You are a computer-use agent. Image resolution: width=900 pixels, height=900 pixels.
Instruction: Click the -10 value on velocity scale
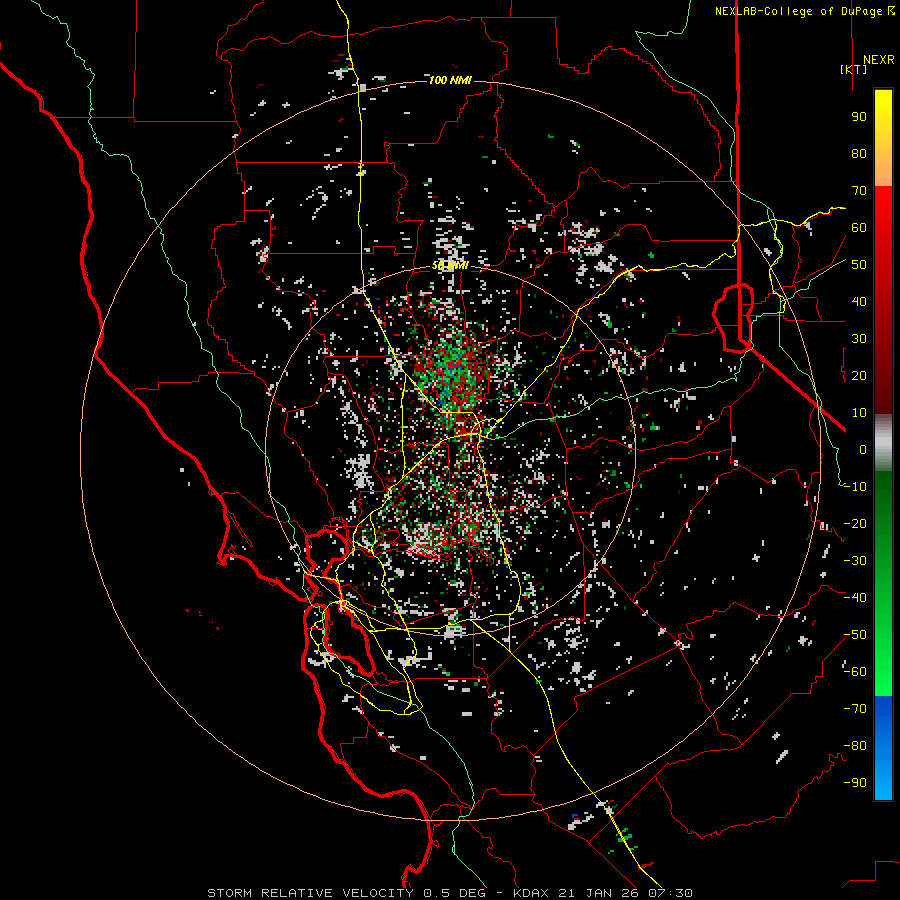coord(855,487)
